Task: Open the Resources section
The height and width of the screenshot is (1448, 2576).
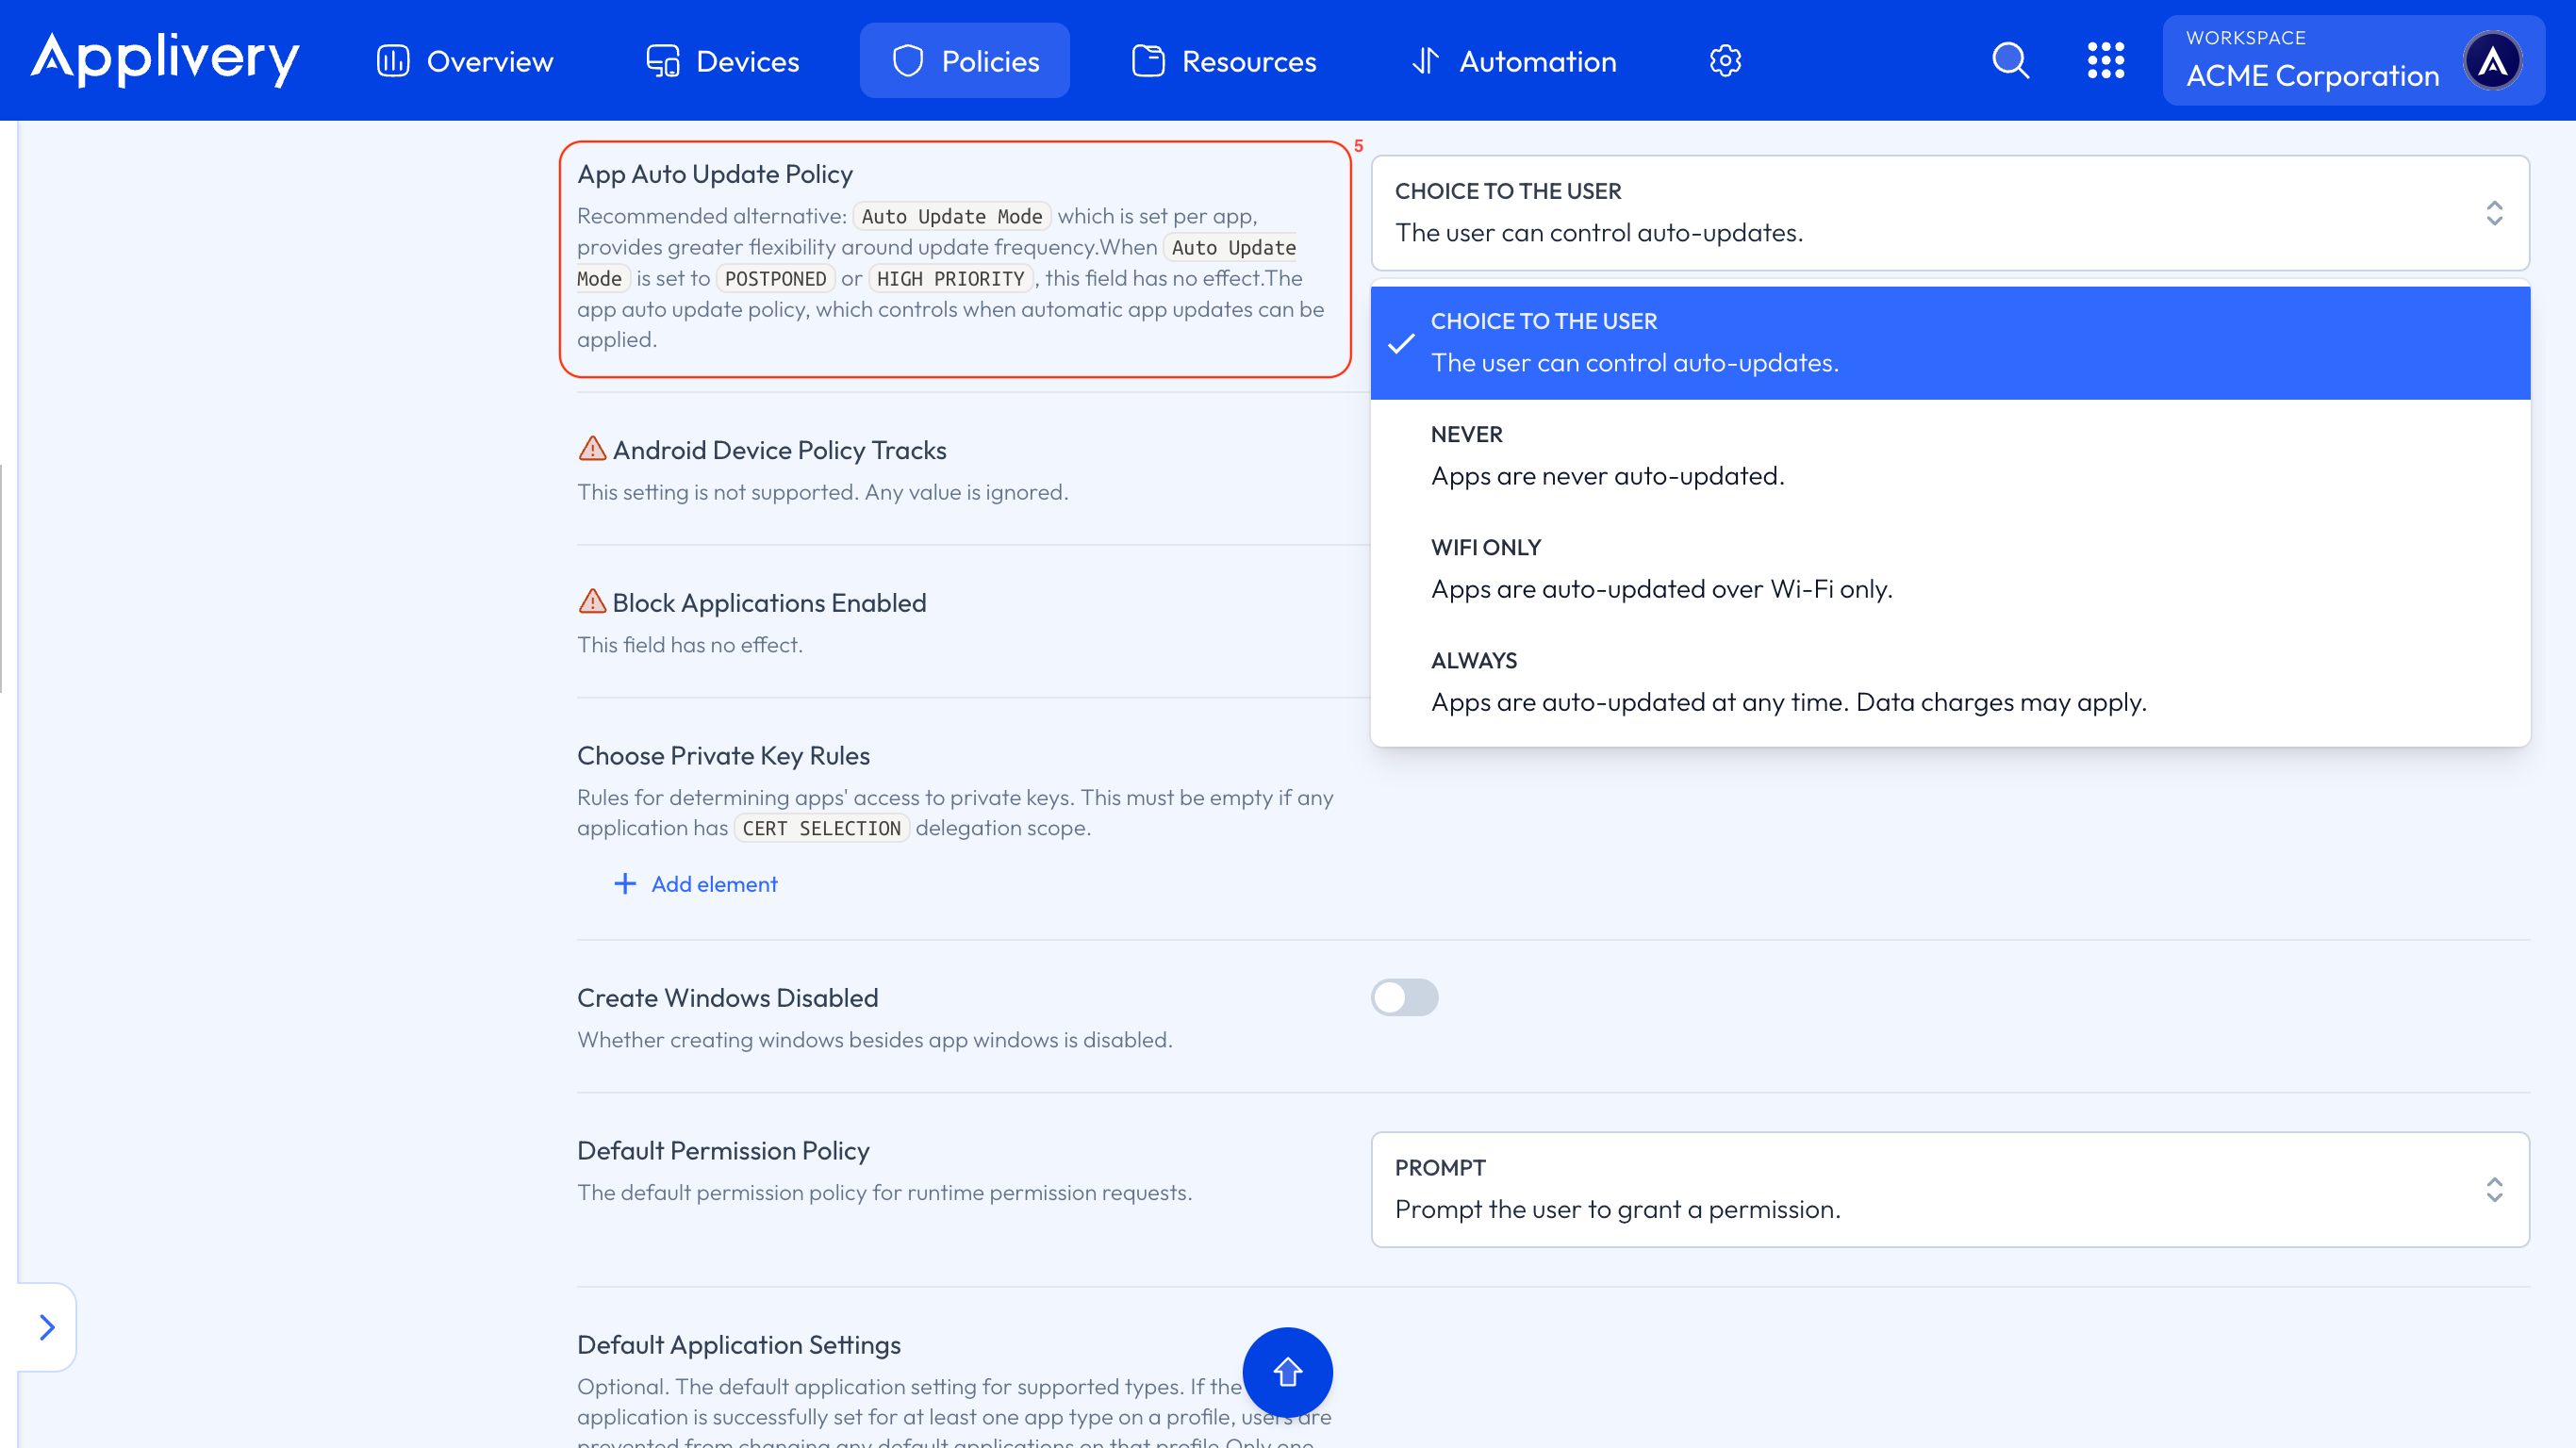Action: point(1224,60)
